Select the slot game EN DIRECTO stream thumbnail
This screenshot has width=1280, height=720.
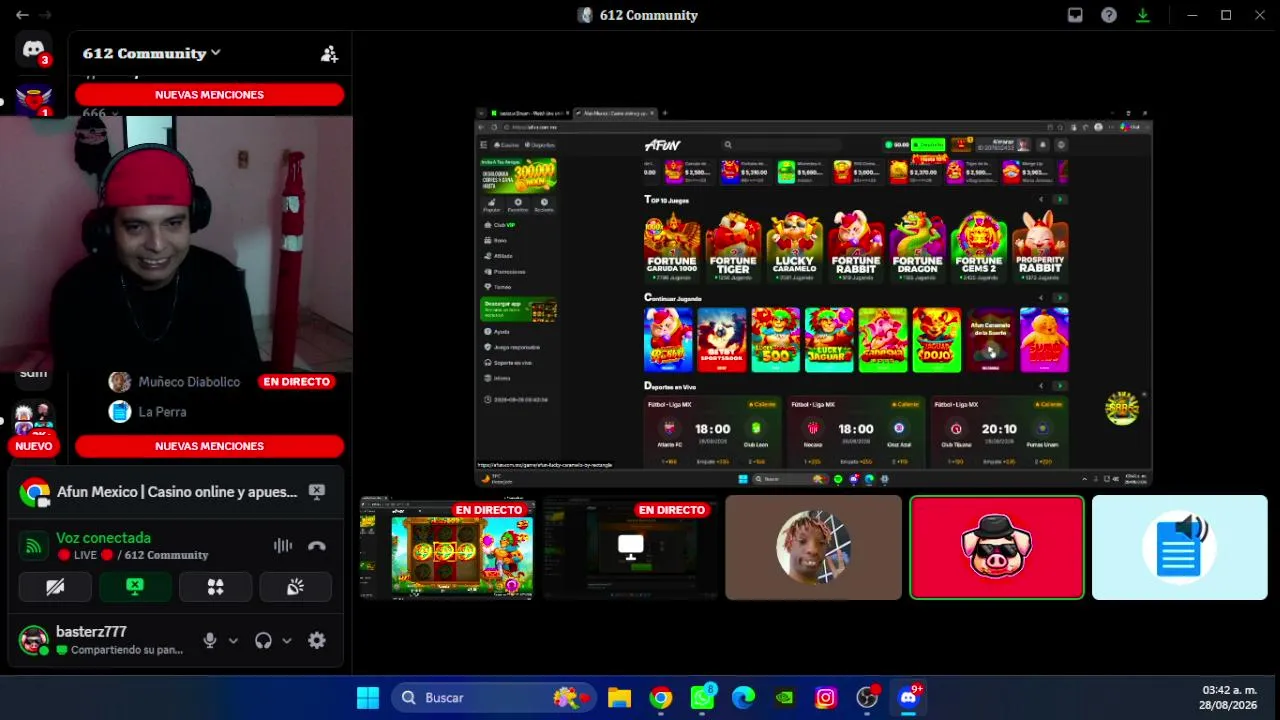[447, 548]
